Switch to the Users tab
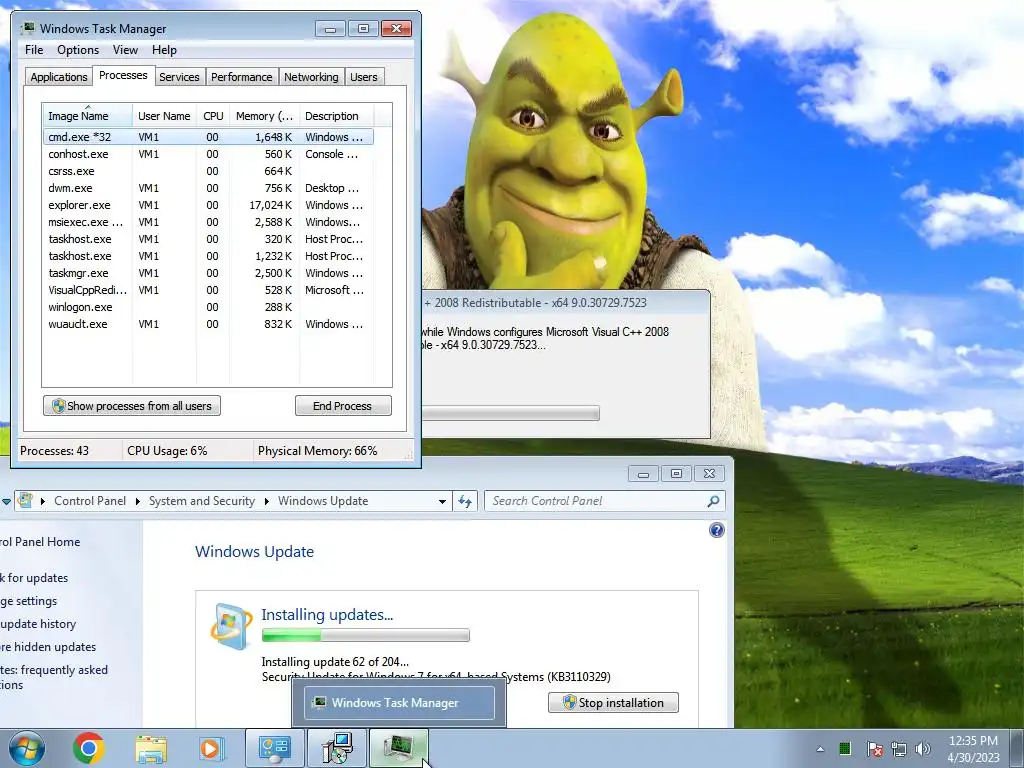 (364, 77)
